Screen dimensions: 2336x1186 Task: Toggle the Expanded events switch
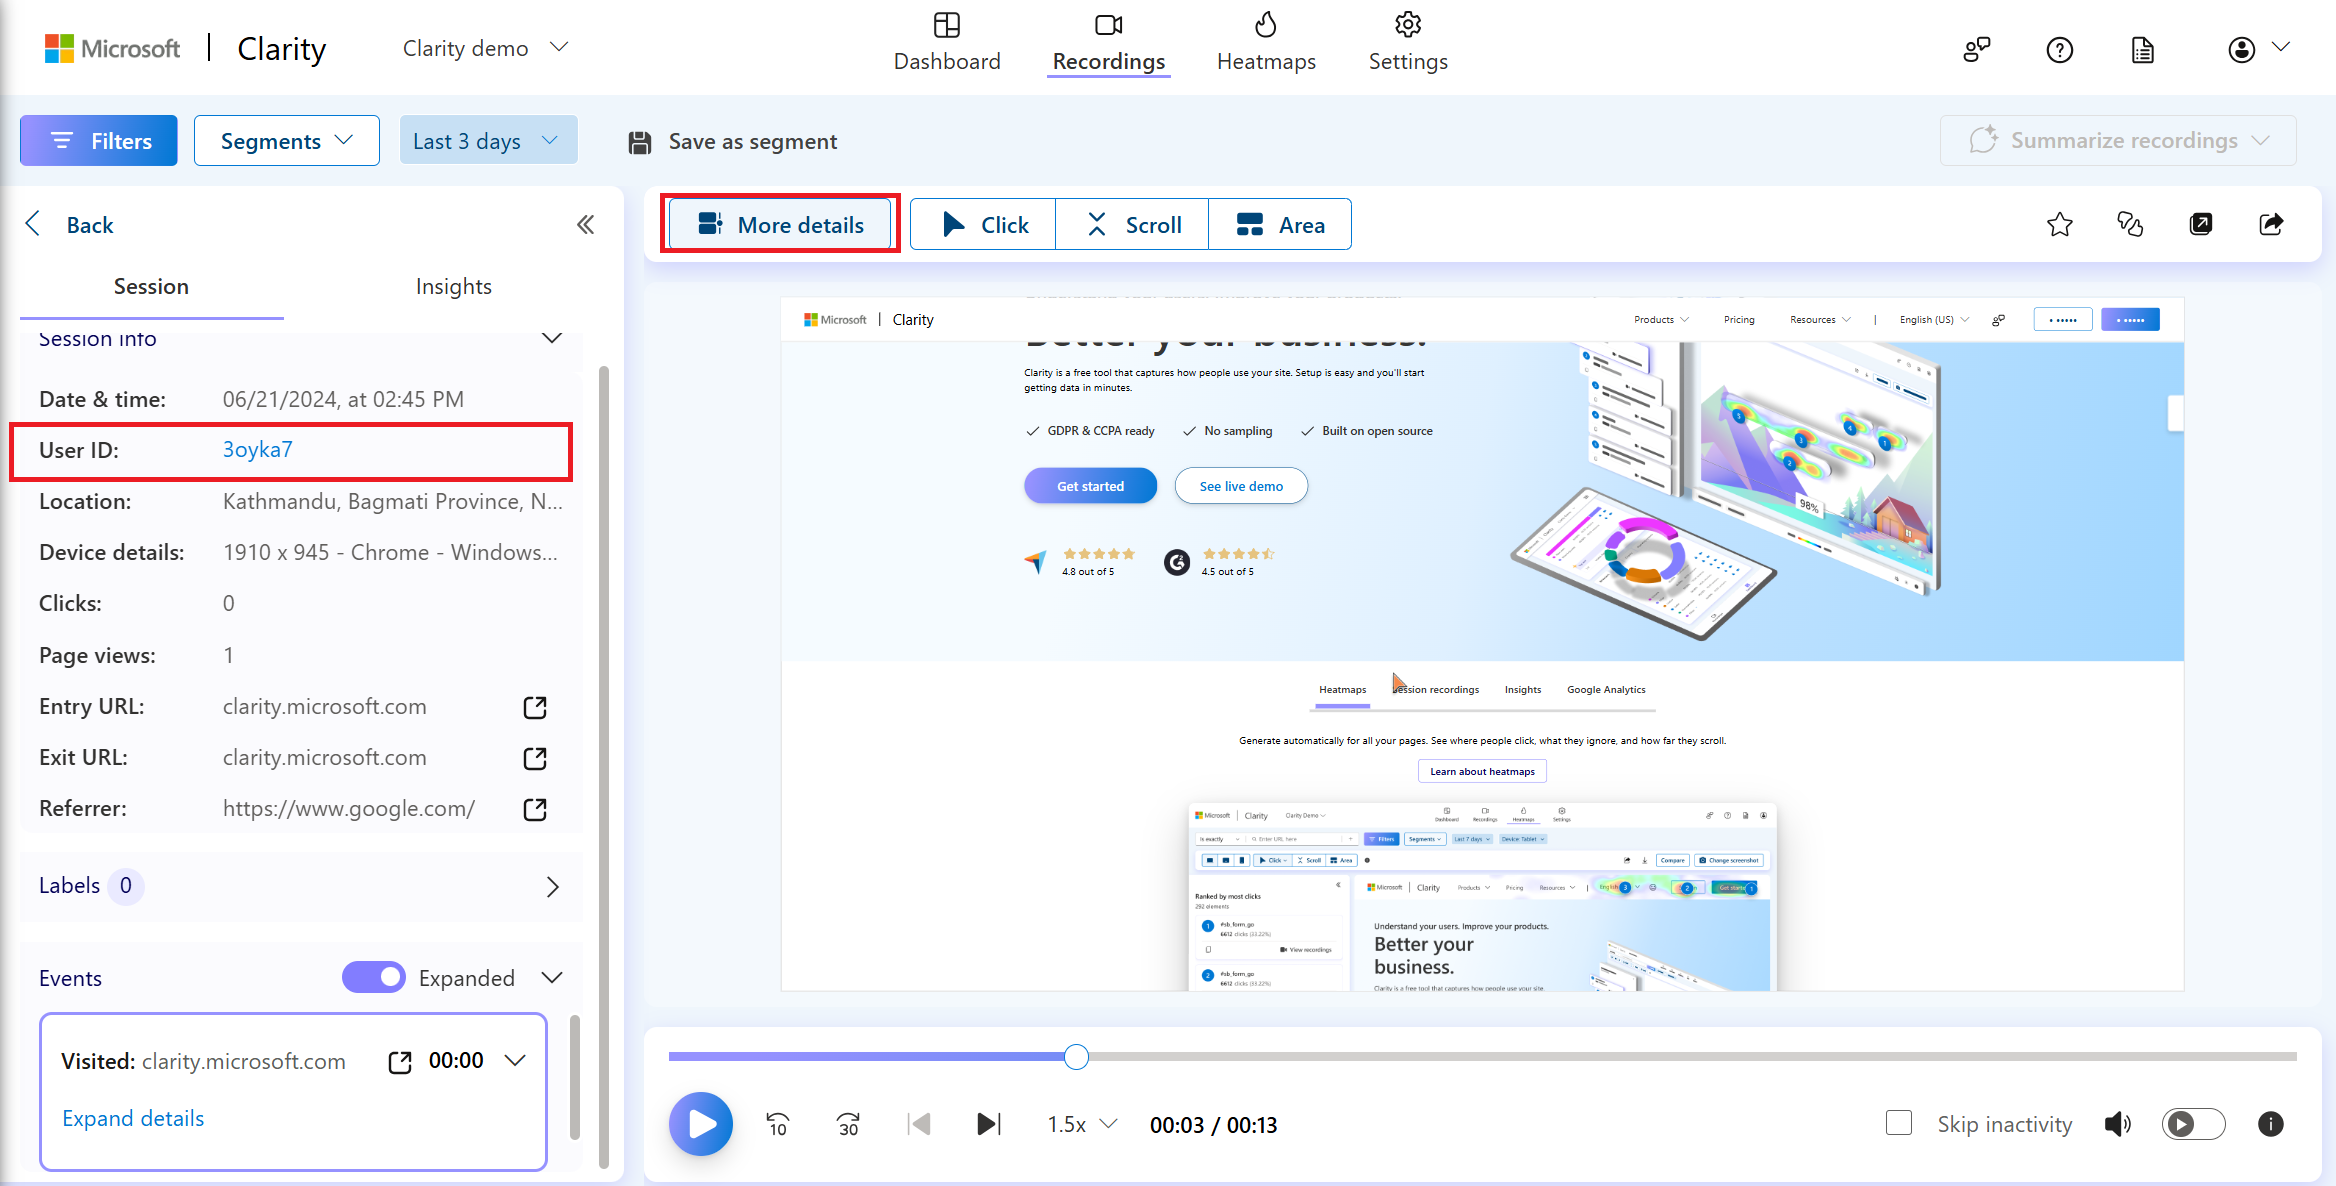[374, 977]
